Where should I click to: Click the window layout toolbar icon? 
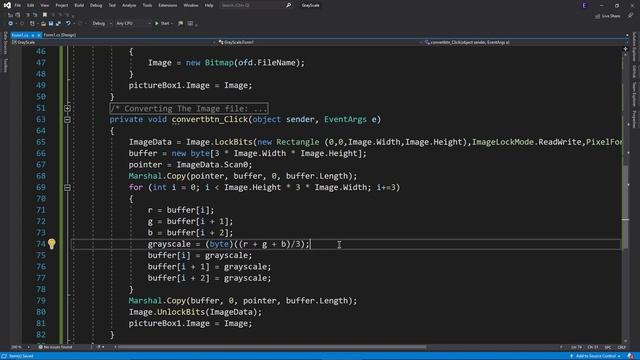pos(190,24)
